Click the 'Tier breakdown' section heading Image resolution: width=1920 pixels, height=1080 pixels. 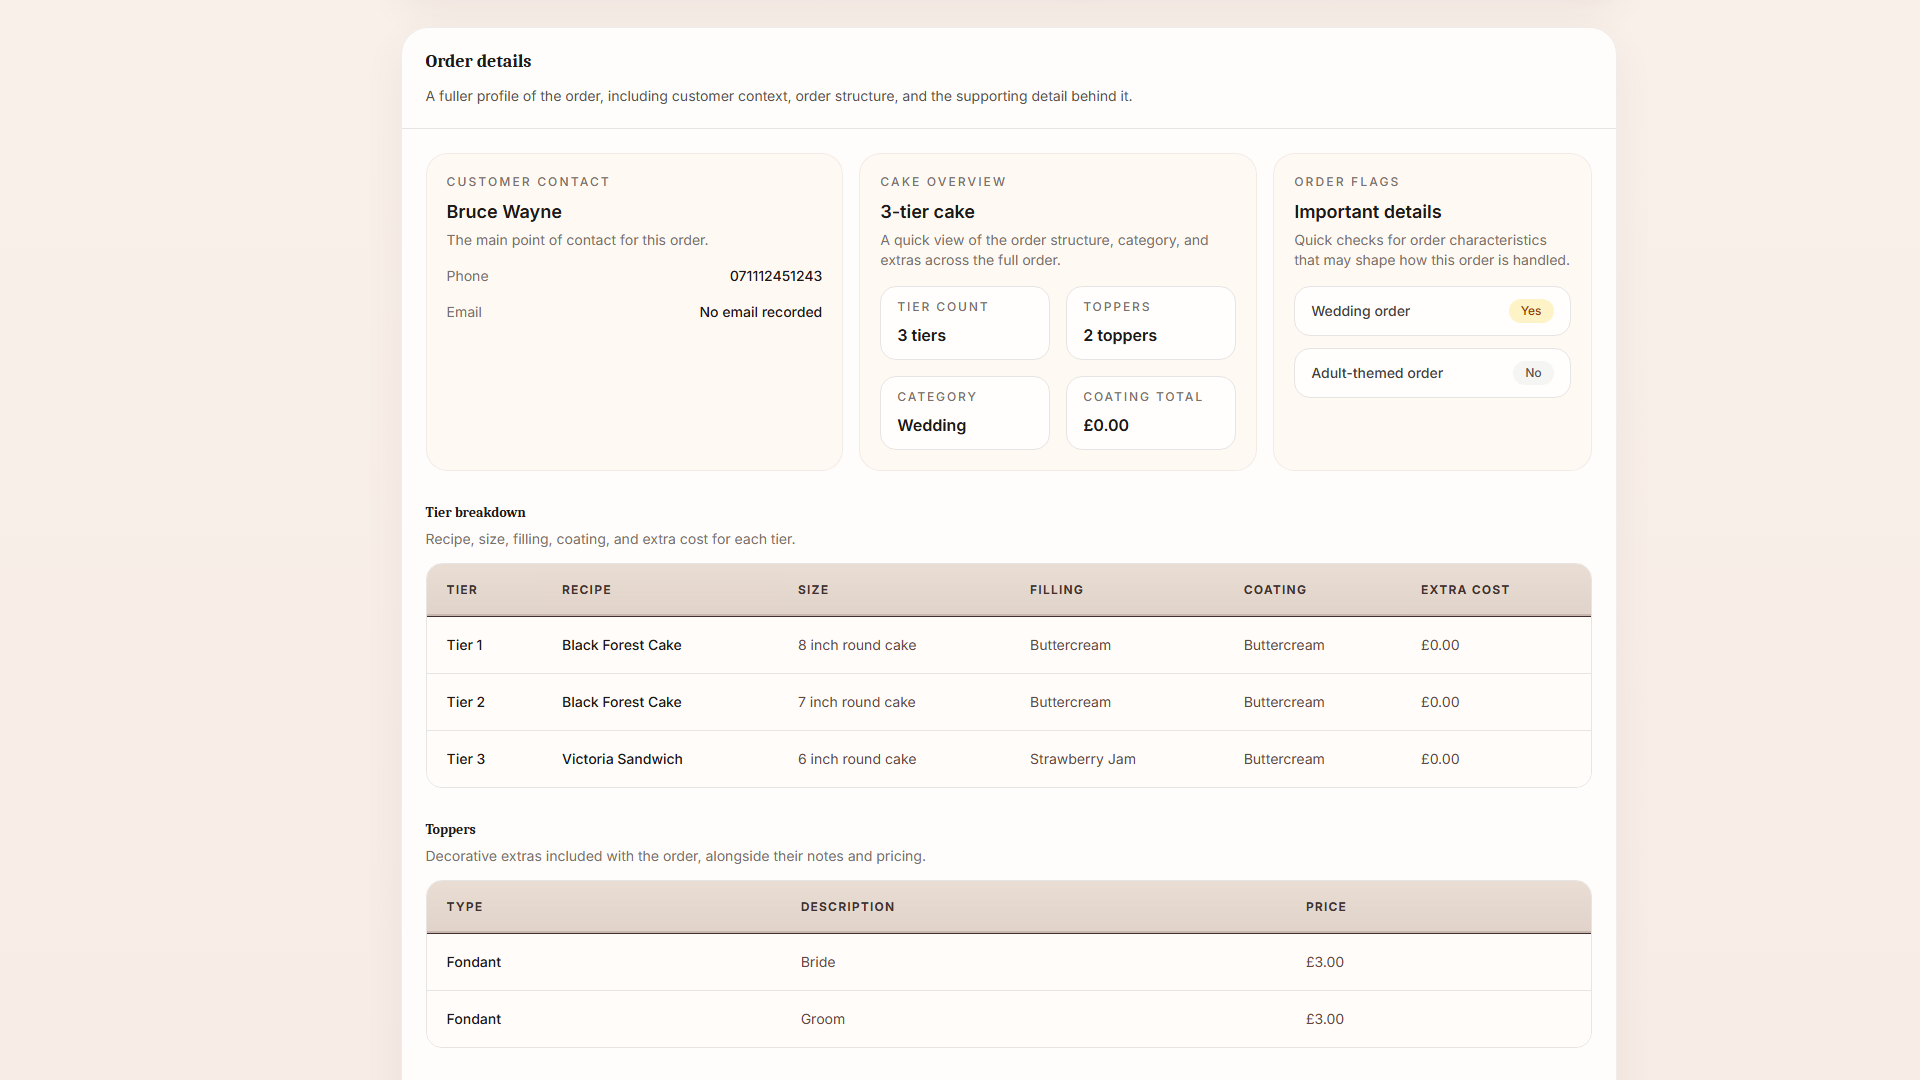[475, 512]
